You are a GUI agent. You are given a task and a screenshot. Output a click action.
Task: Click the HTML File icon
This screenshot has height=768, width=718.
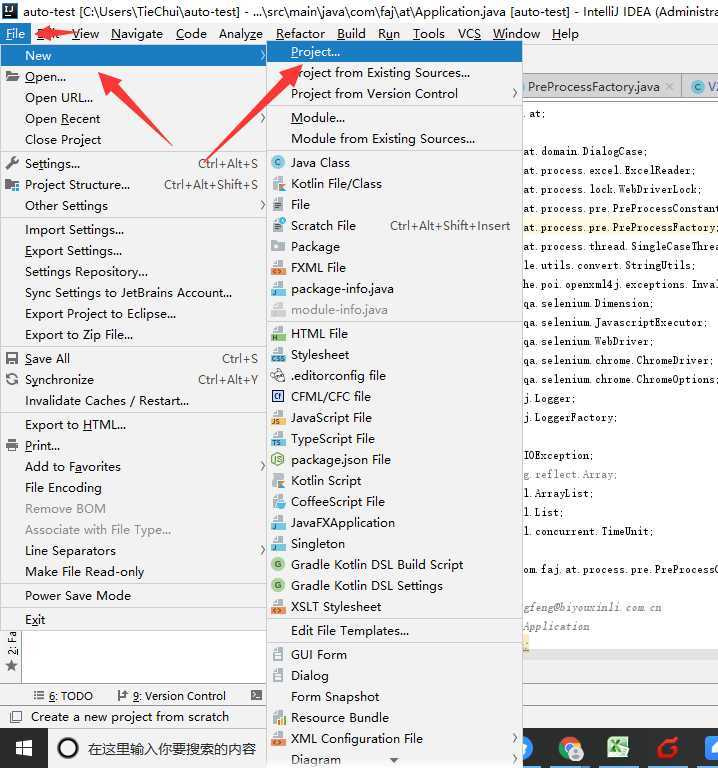click(278, 334)
